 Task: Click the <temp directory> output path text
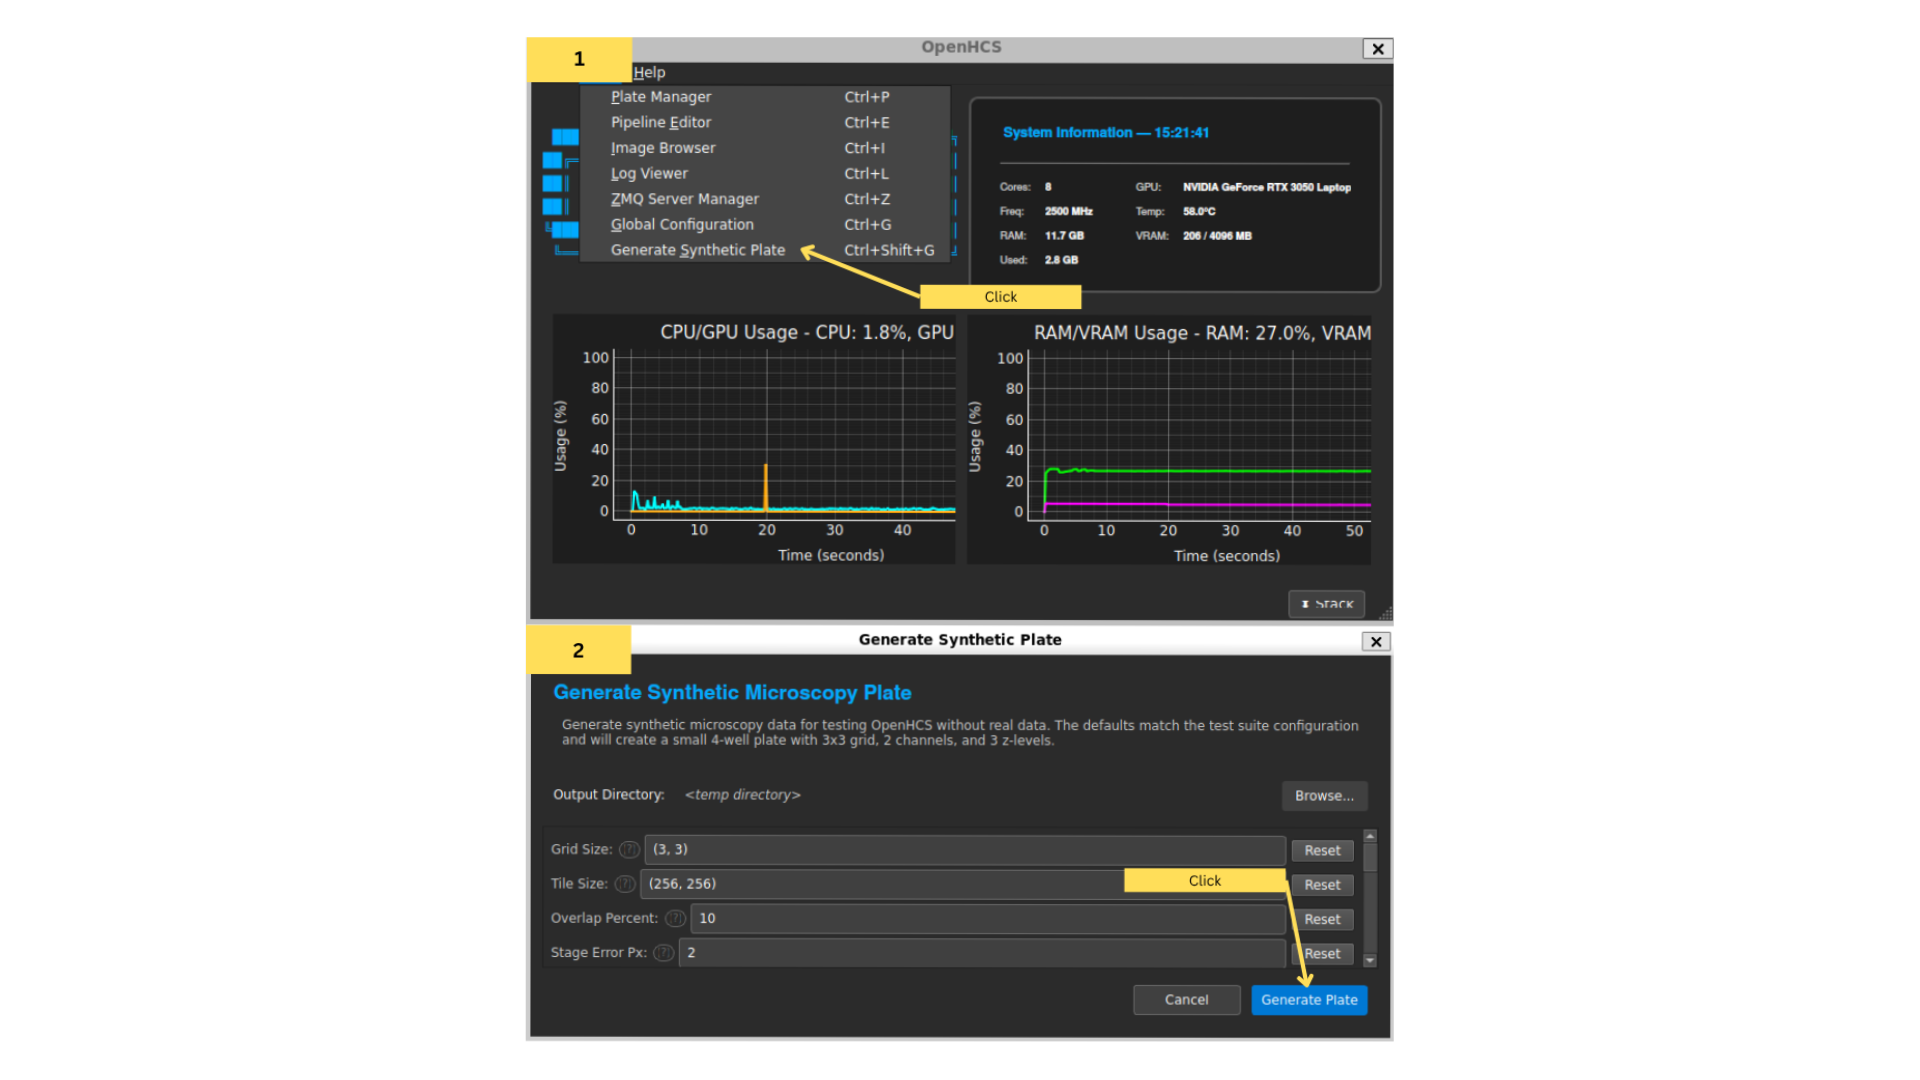pos(742,795)
